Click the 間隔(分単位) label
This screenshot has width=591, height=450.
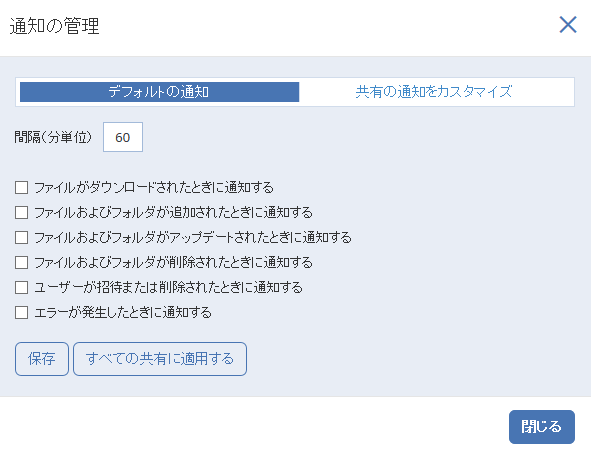[x=53, y=137]
